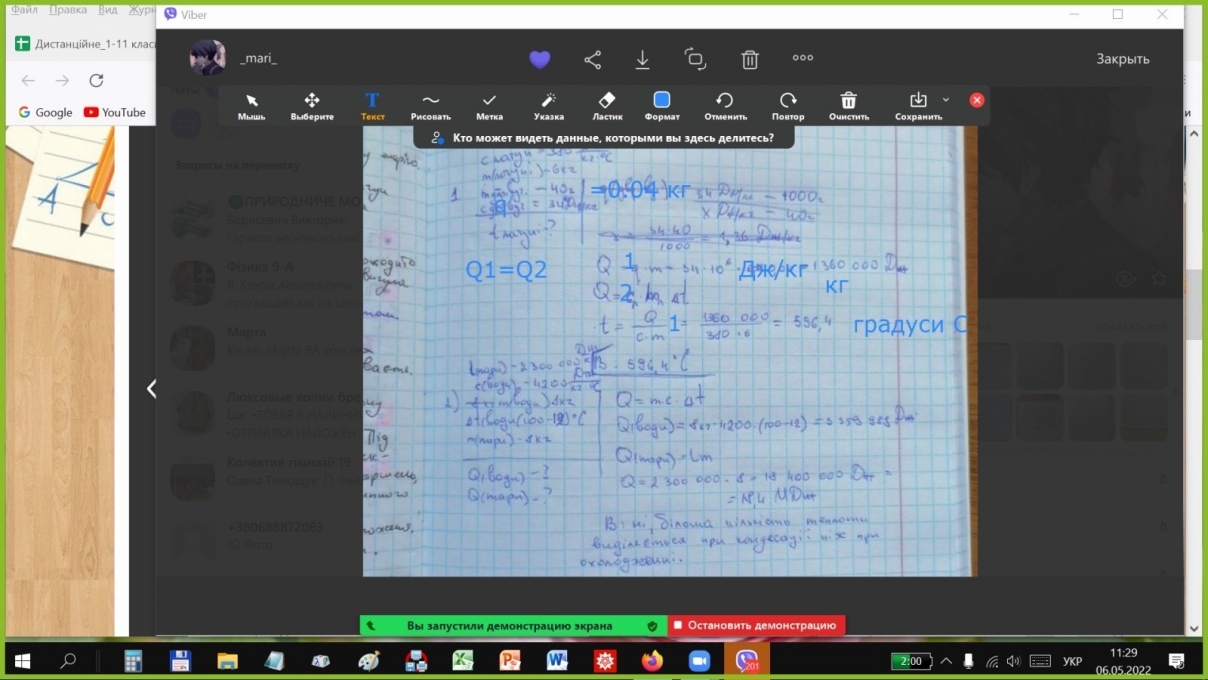
Task: Clear annotations with Очистить trash icon
Action: [x=848, y=106]
